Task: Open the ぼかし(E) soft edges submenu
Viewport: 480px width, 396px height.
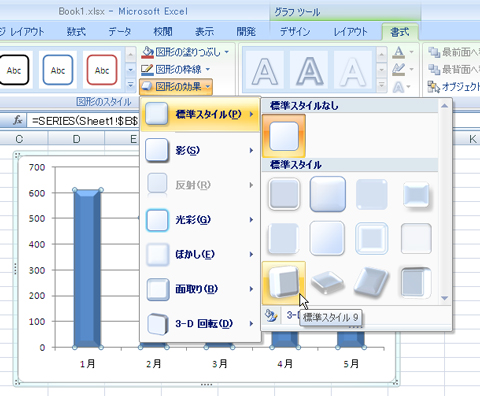Action: (200, 254)
